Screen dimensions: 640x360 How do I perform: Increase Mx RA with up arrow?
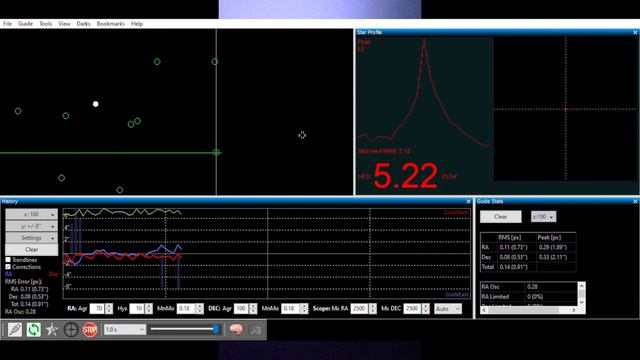point(373,306)
